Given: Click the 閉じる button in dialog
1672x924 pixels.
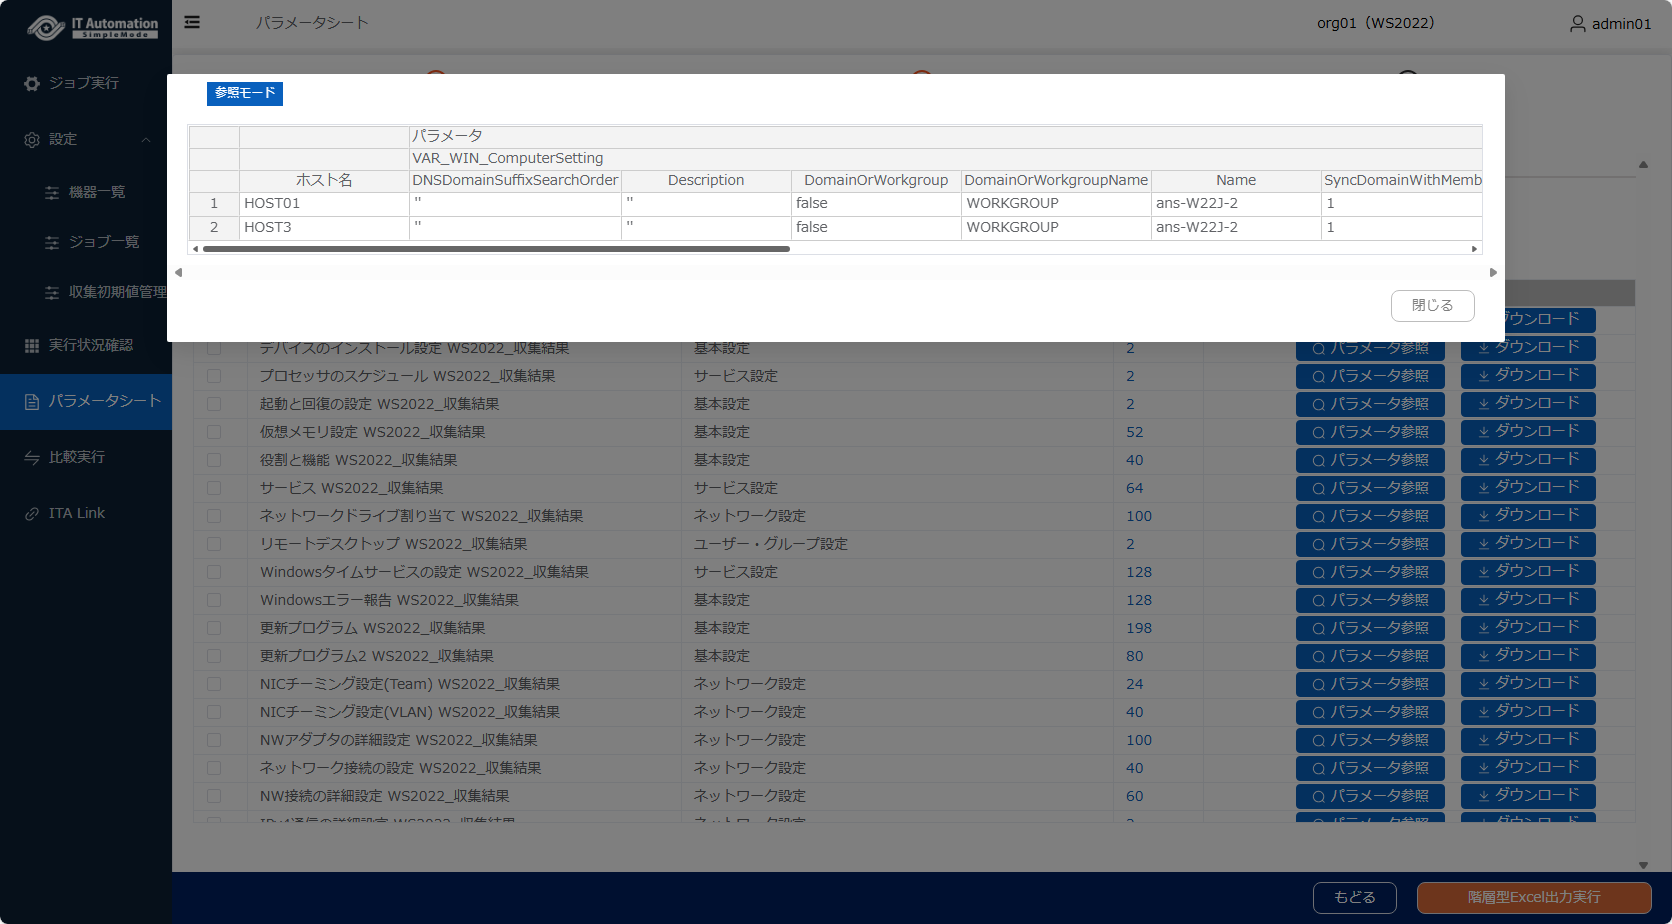Looking at the screenshot, I should point(1432,306).
